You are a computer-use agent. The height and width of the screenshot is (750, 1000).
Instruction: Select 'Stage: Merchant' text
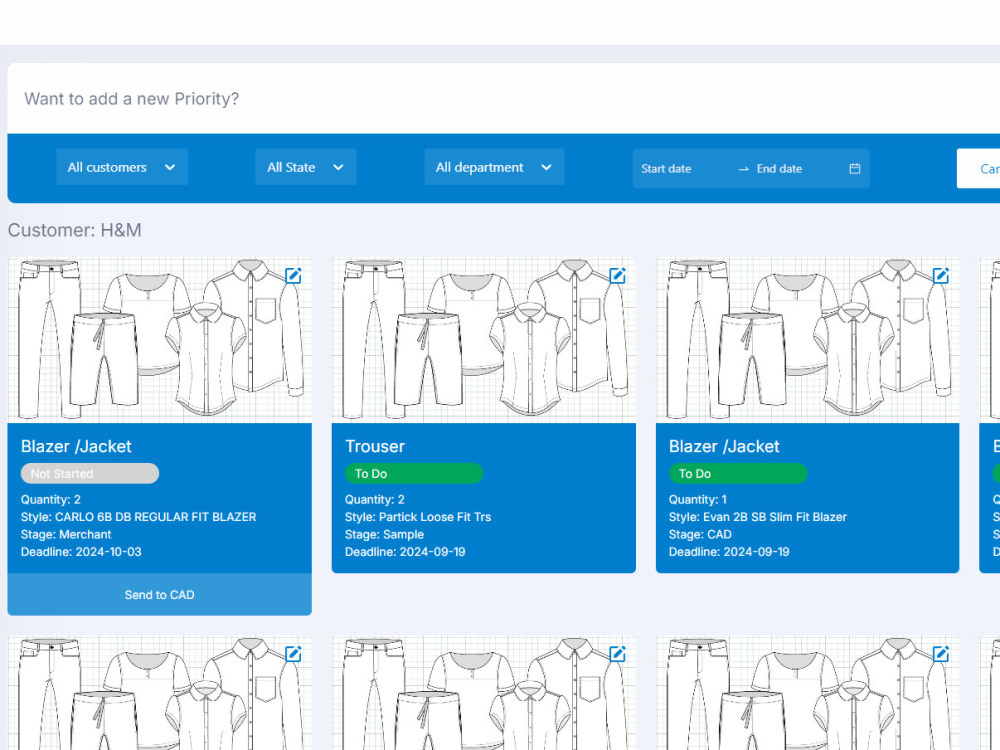(66, 534)
